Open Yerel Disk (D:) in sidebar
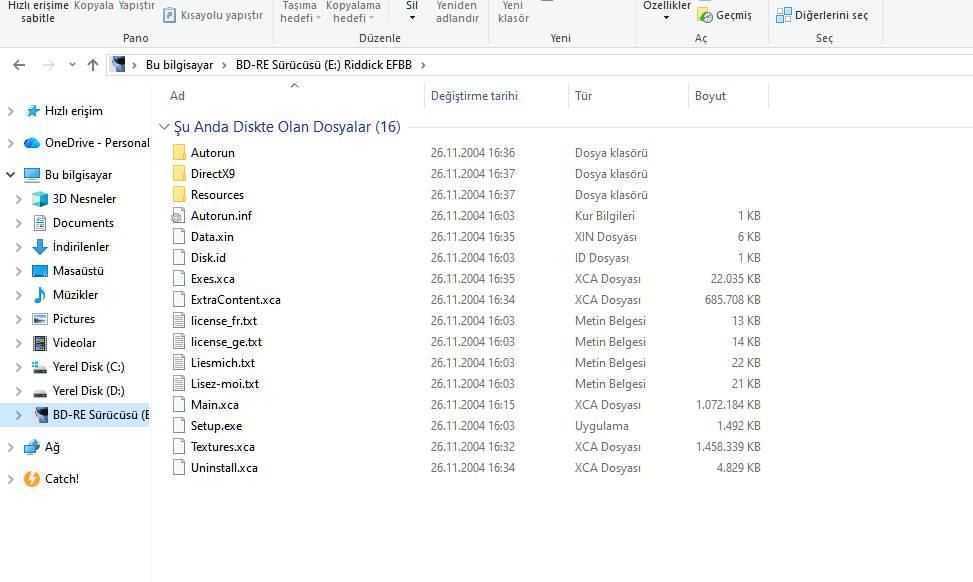The image size is (973, 582). tap(88, 391)
